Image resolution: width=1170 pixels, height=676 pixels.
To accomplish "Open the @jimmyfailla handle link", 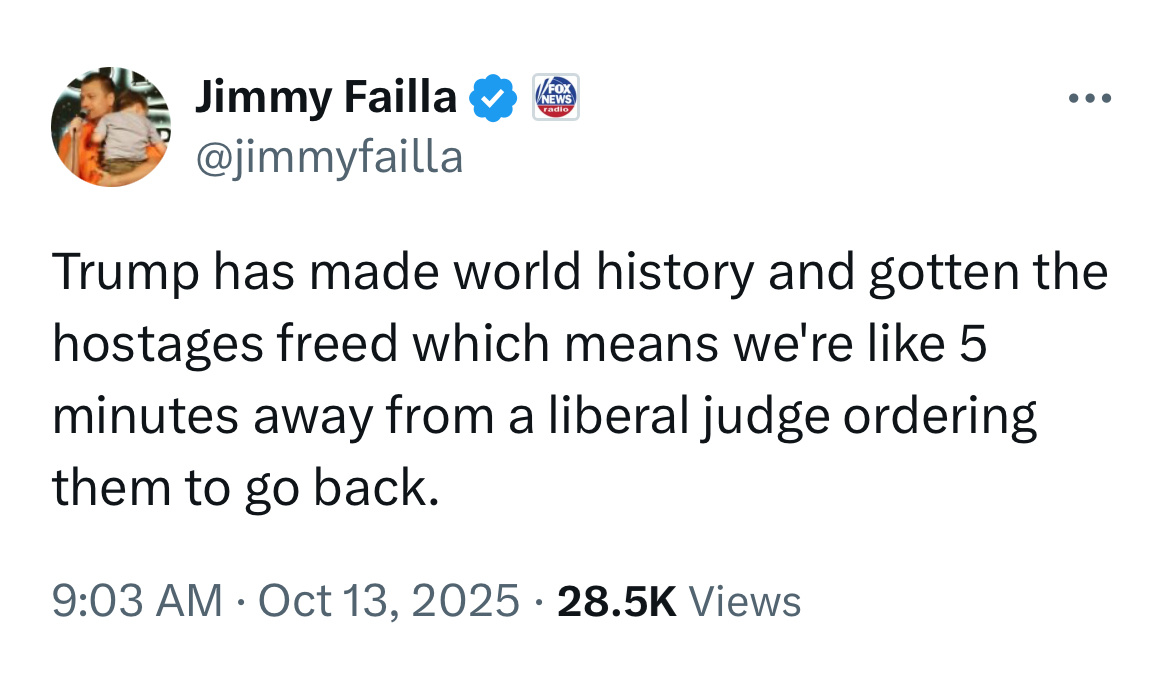I will tap(329, 157).
